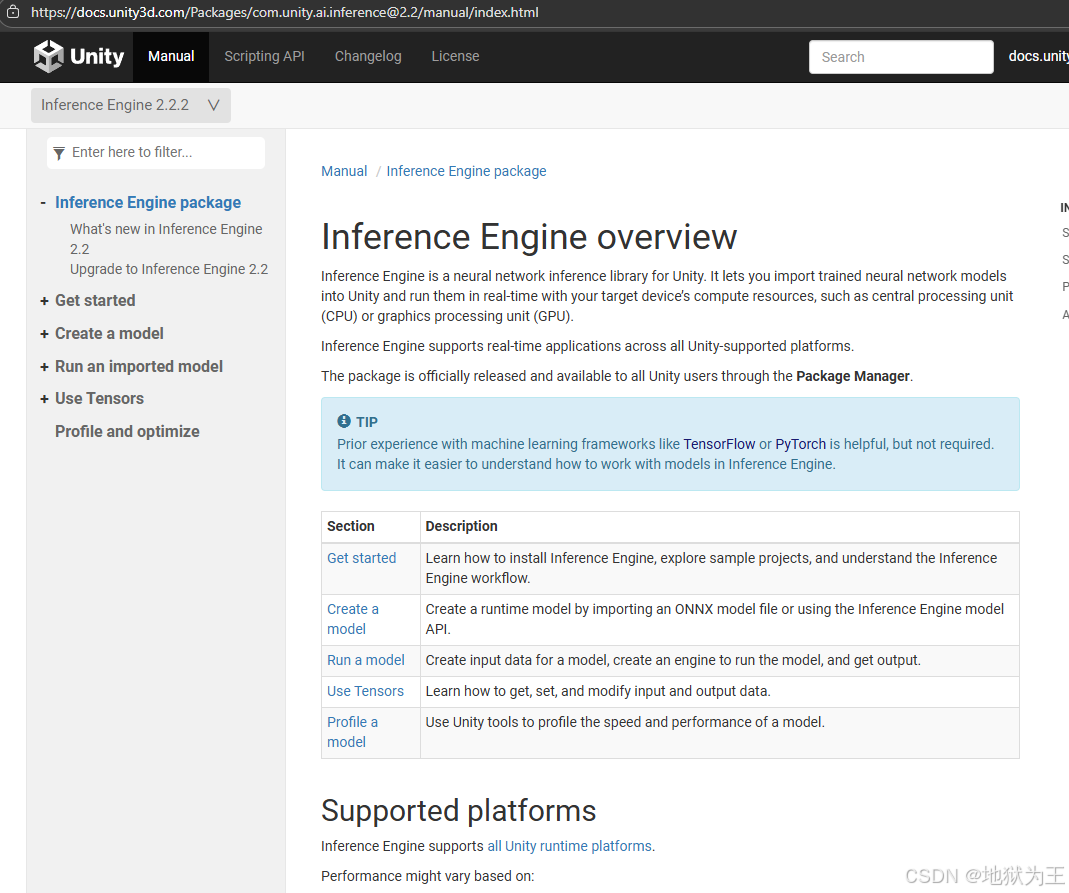Click the Search input field
This screenshot has width=1069, height=893.
(901, 57)
